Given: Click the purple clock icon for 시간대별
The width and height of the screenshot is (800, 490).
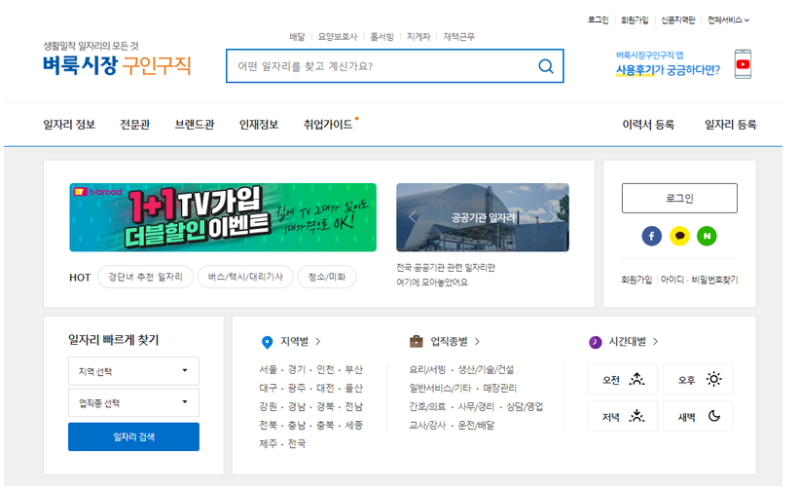Looking at the screenshot, I should 595,342.
